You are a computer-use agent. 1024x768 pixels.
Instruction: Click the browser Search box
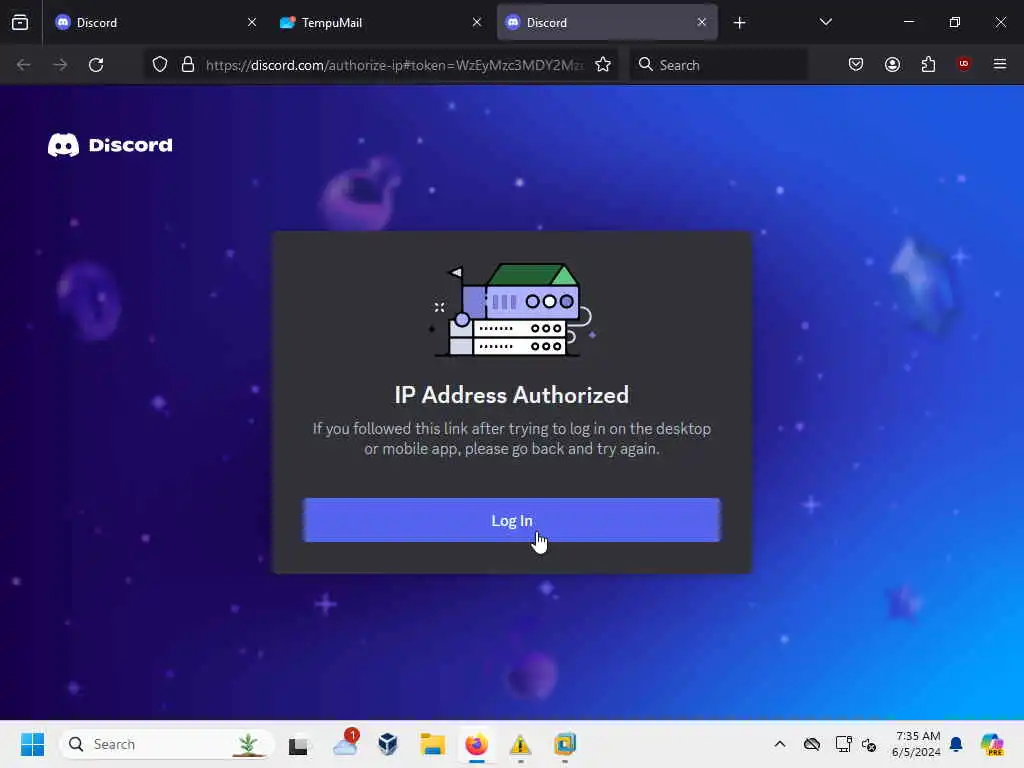click(718, 65)
